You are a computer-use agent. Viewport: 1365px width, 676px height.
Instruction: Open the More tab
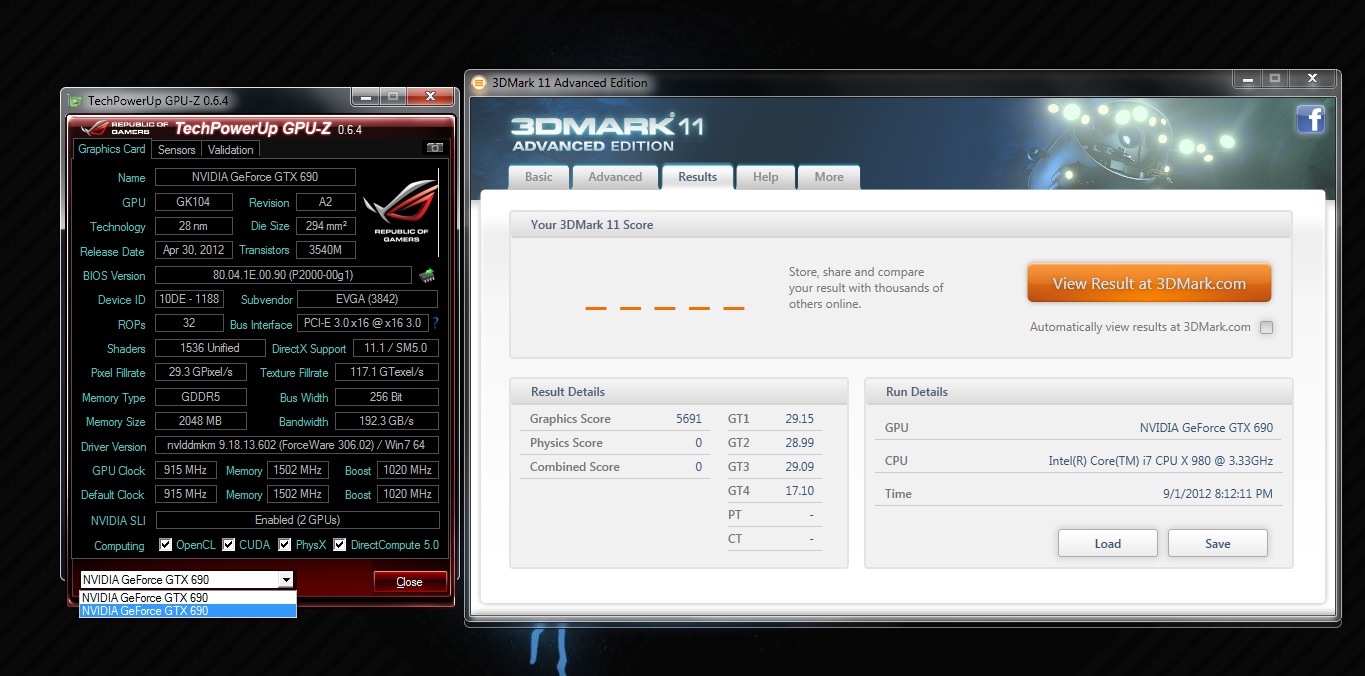click(829, 177)
